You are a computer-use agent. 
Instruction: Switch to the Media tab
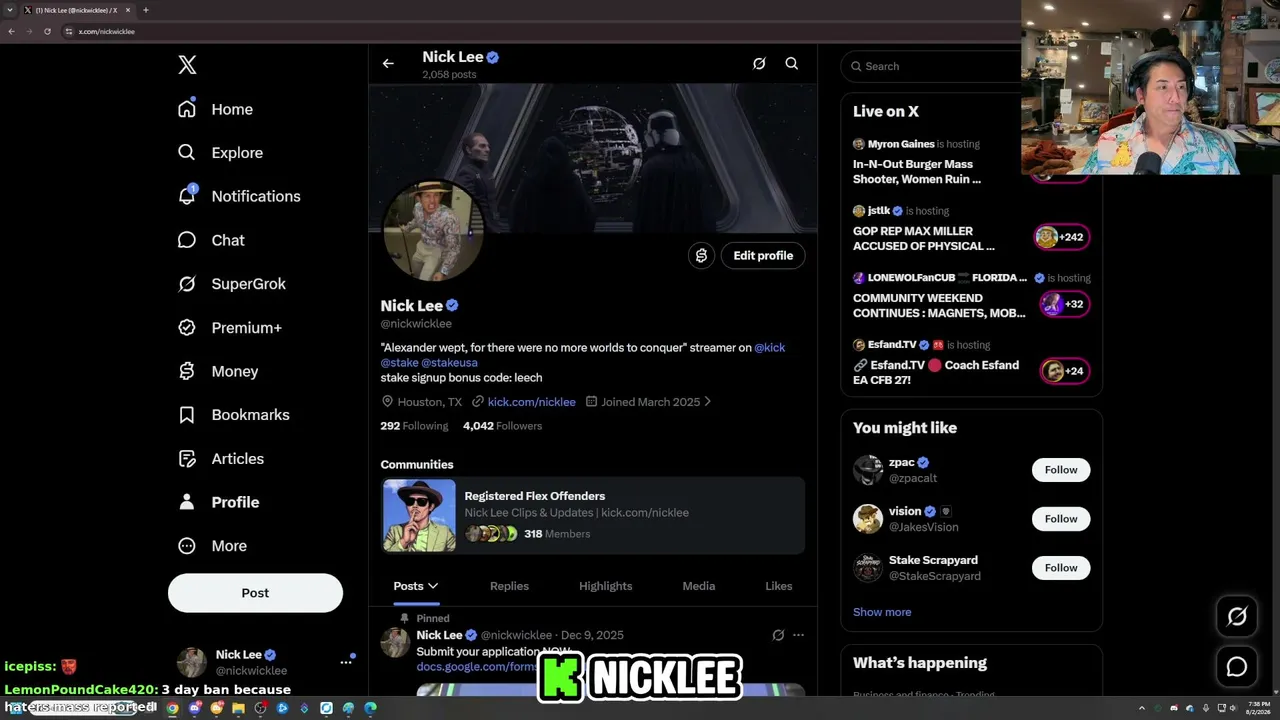click(x=698, y=586)
